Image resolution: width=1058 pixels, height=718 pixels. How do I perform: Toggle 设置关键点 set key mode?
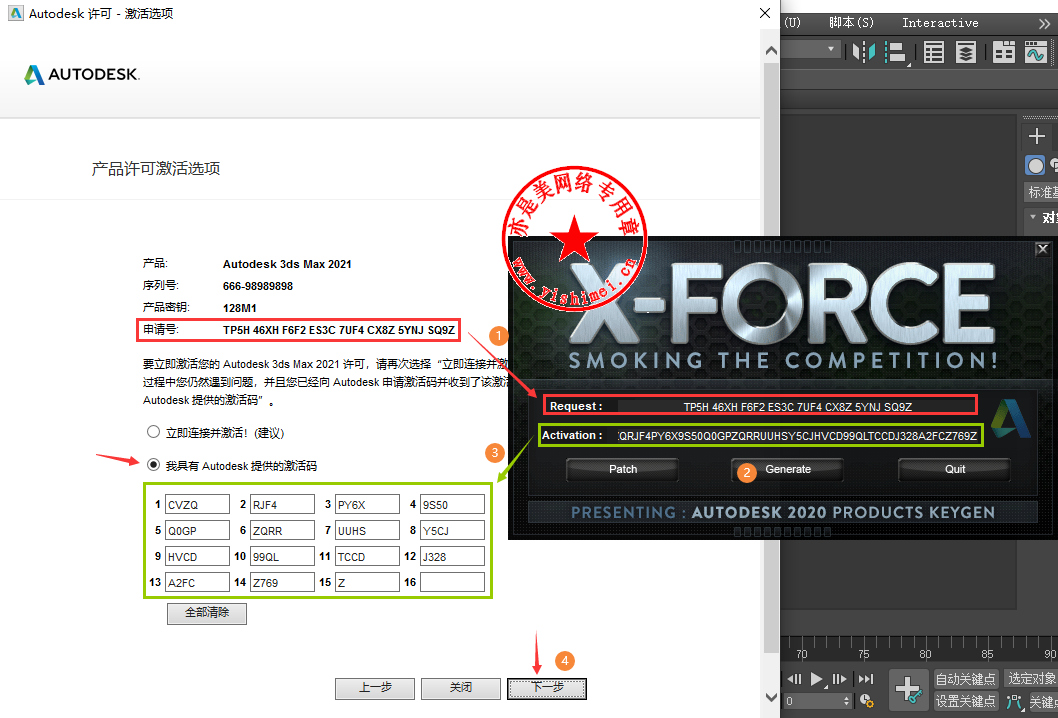[x=965, y=701]
